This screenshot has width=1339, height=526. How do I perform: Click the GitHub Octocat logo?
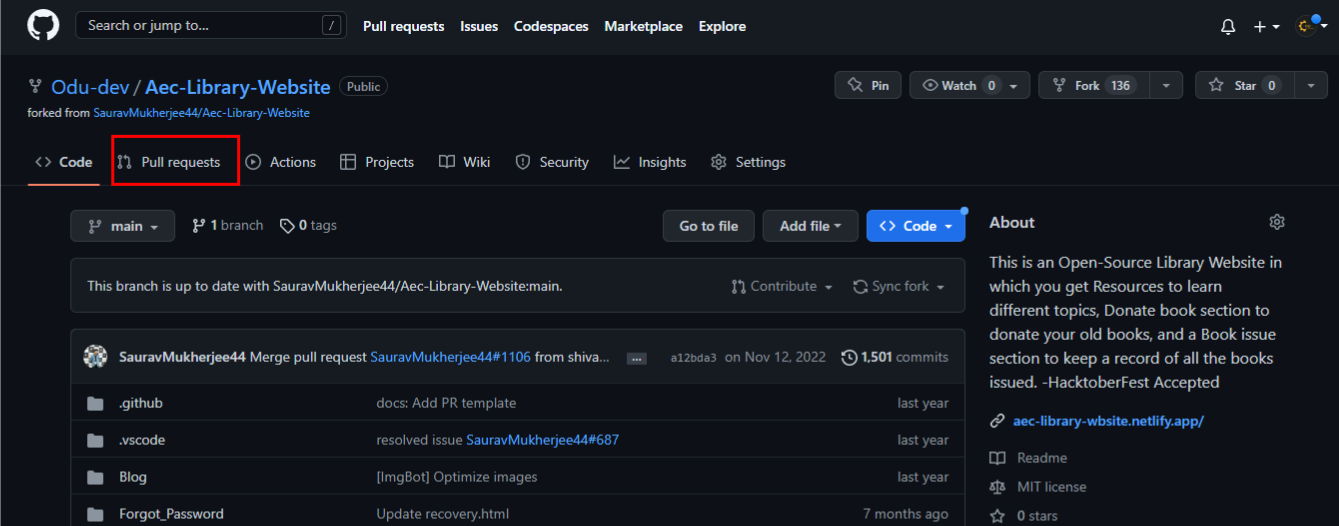pos(43,26)
